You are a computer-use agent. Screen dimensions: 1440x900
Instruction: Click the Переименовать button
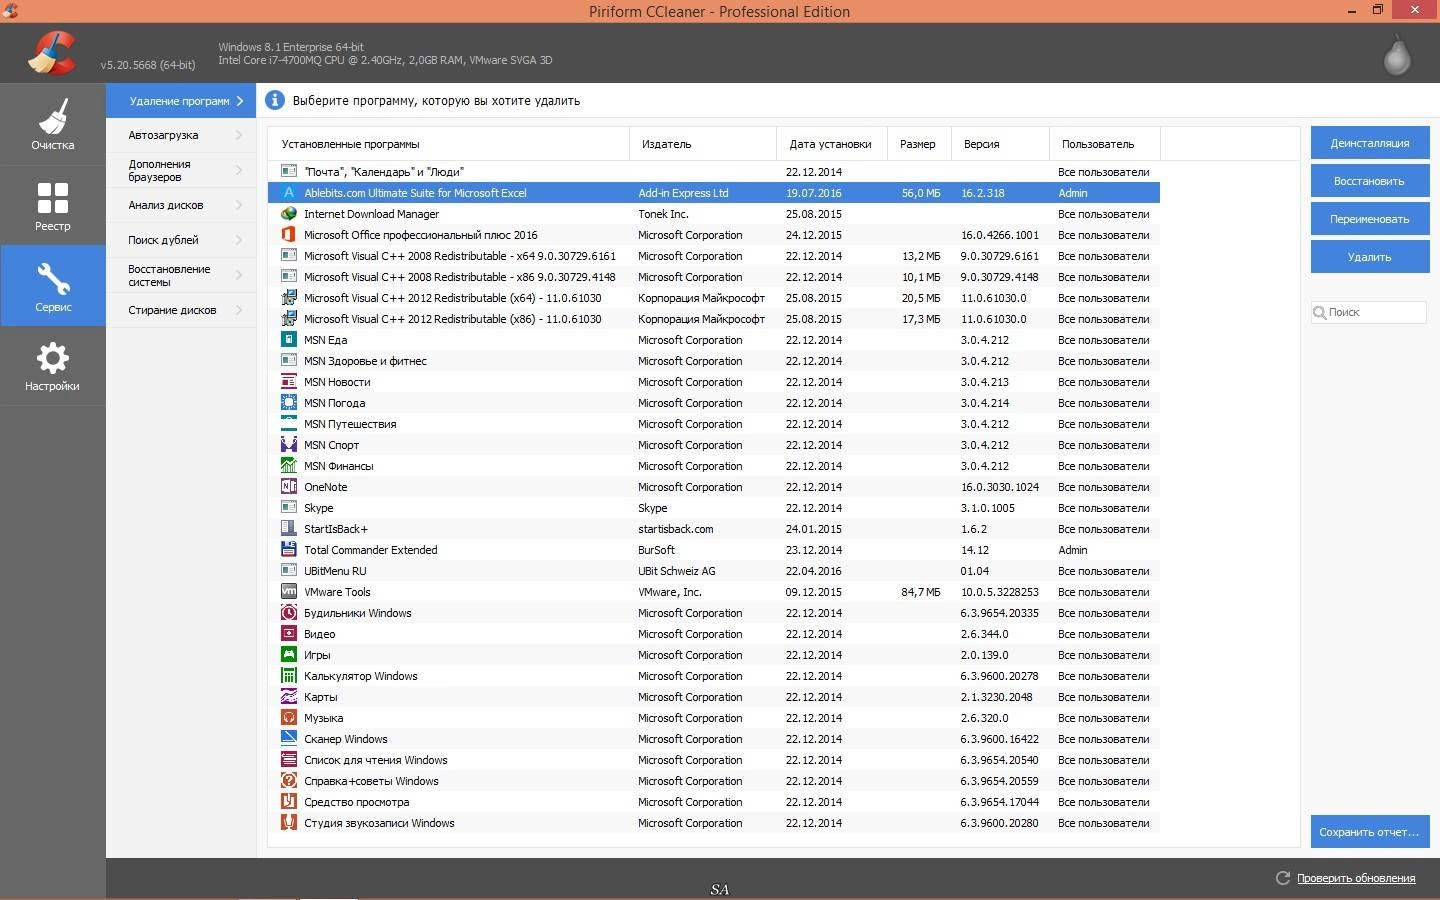[x=1370, y=219]
